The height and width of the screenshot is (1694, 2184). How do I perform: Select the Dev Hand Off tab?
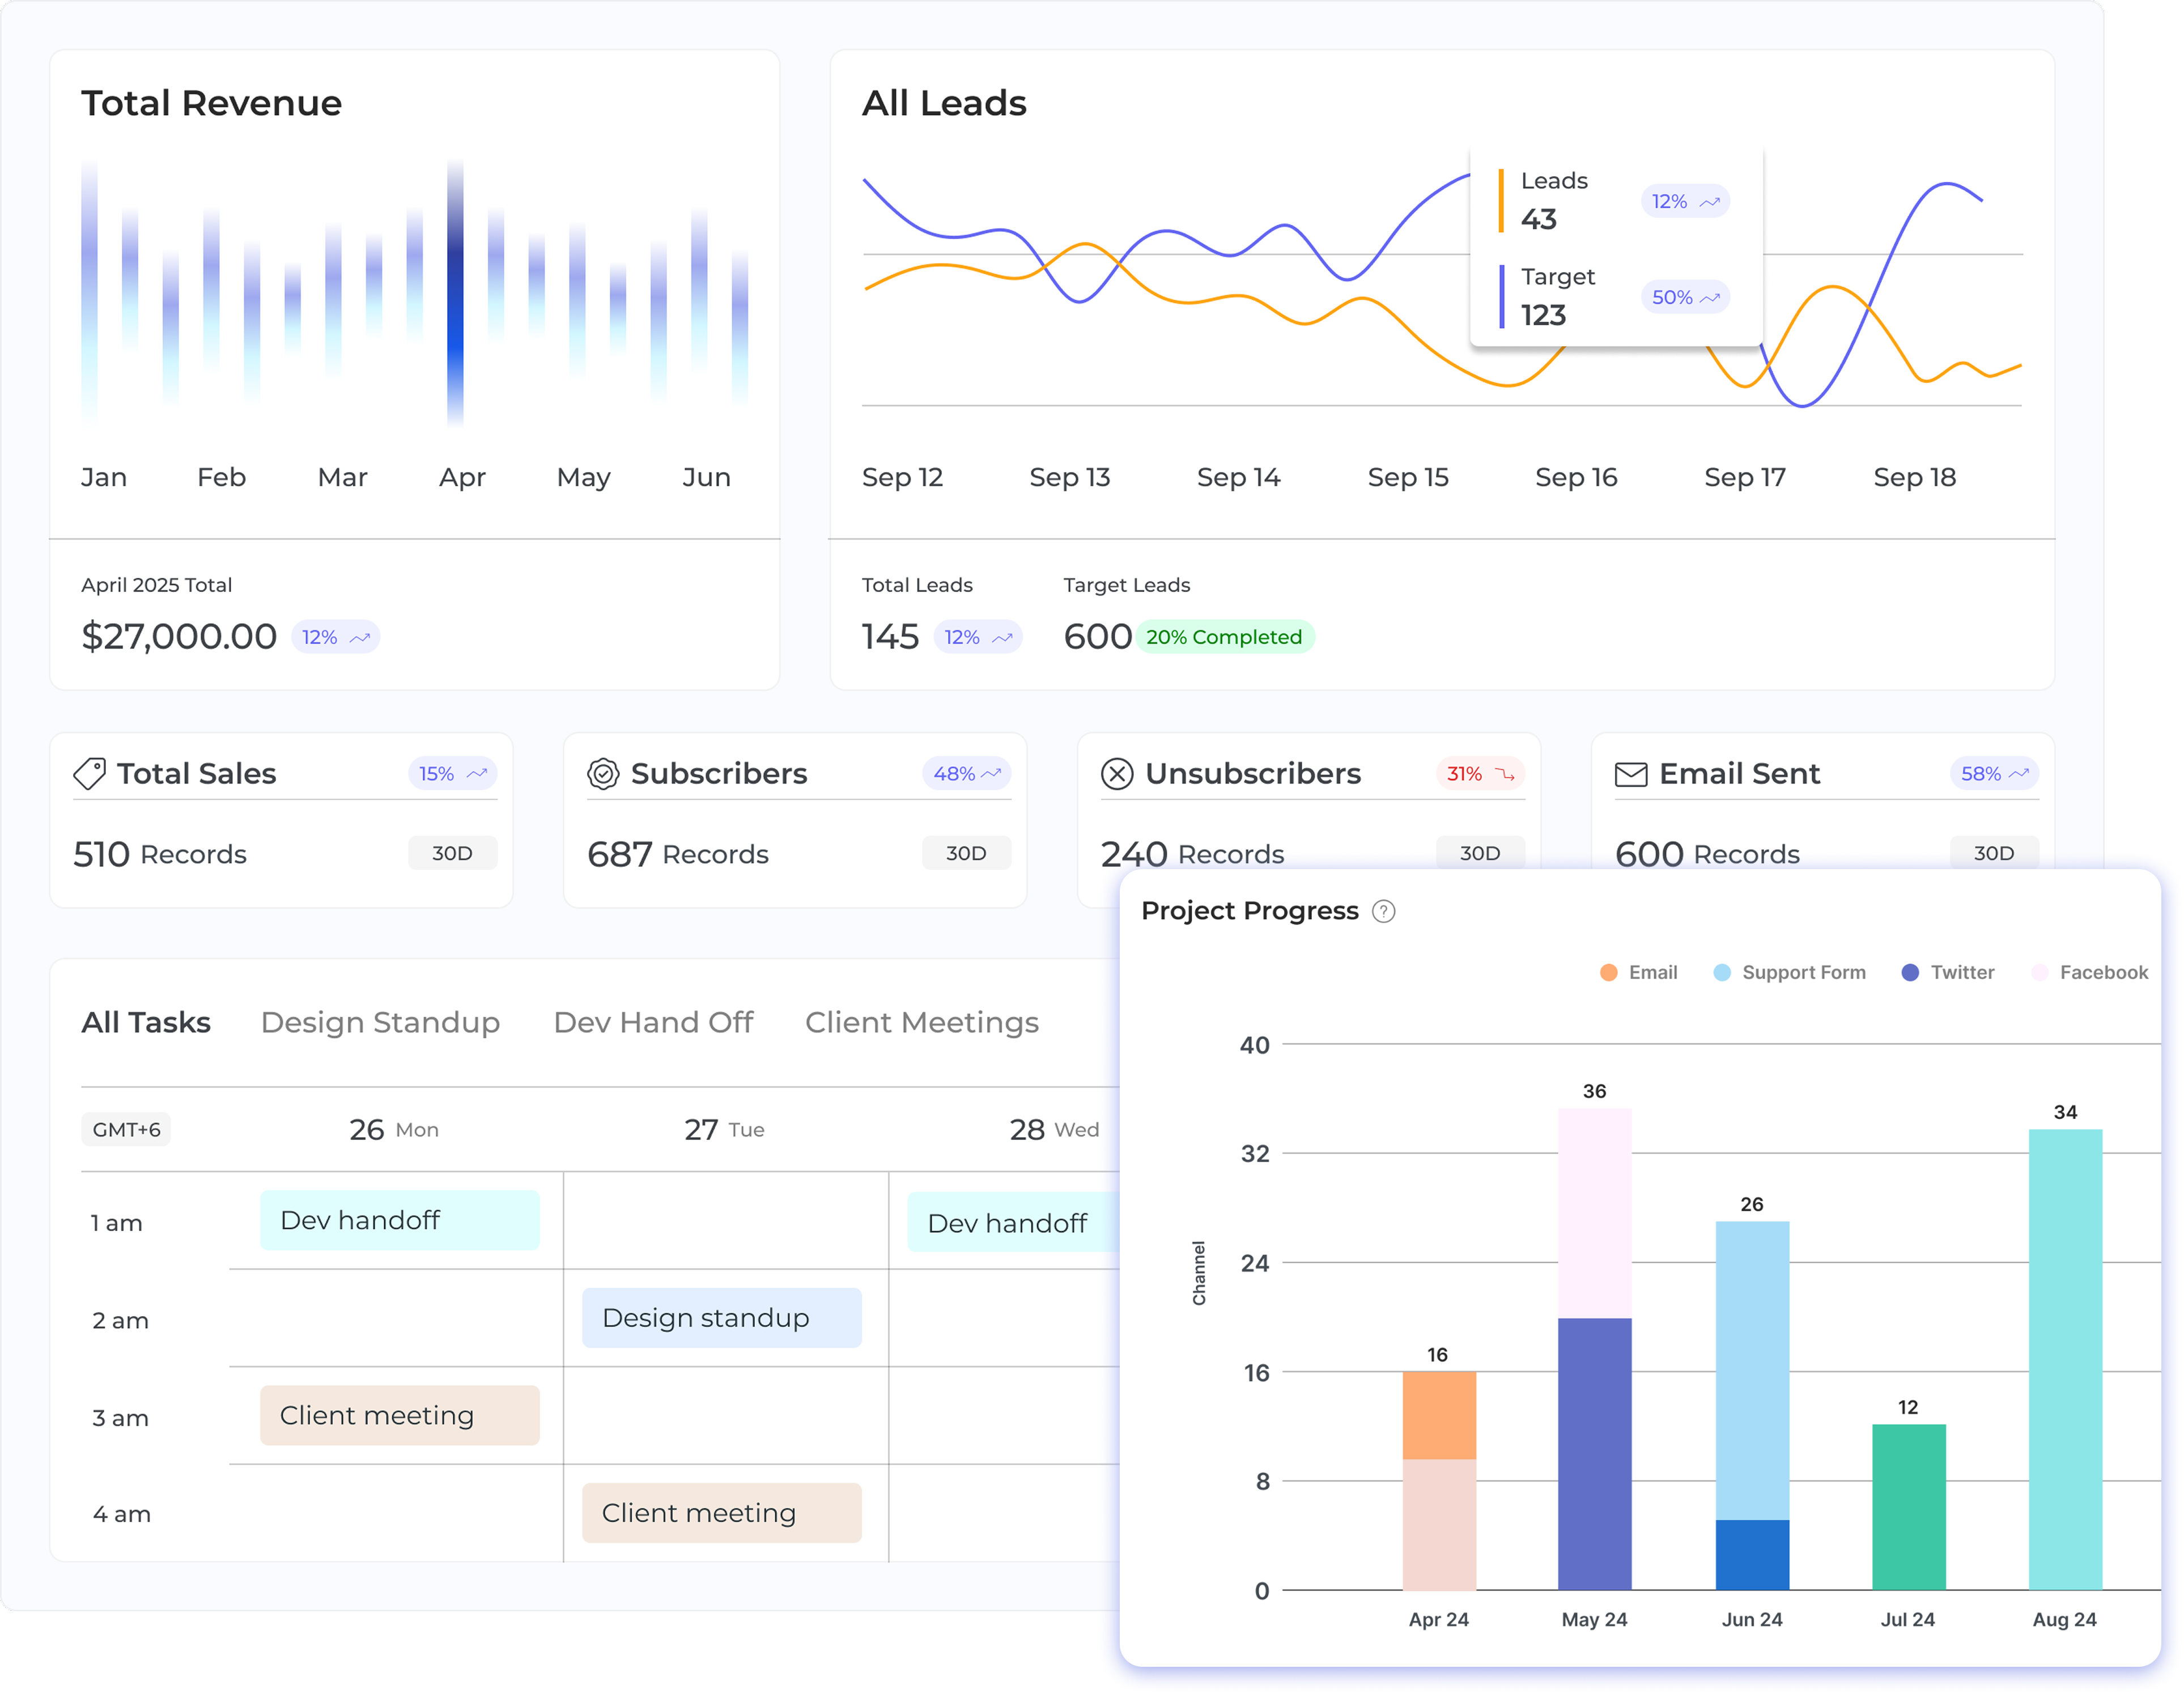654,1022
